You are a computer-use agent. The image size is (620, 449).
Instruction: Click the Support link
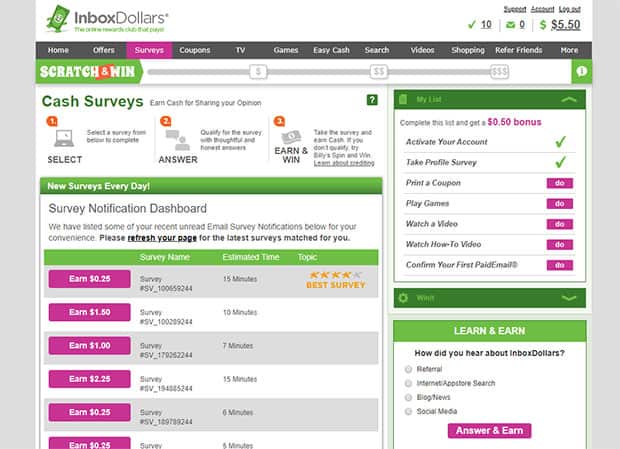(515, 9)
